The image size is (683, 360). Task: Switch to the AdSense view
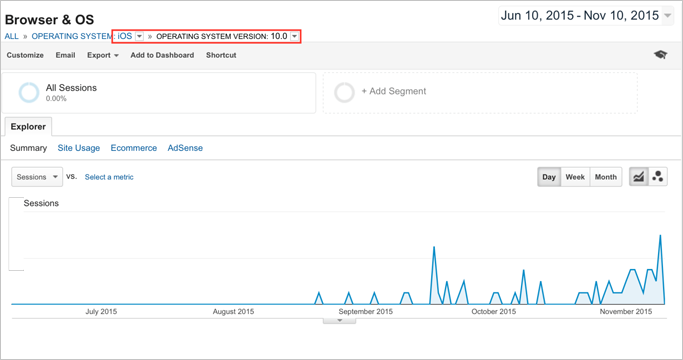(185, 148)
